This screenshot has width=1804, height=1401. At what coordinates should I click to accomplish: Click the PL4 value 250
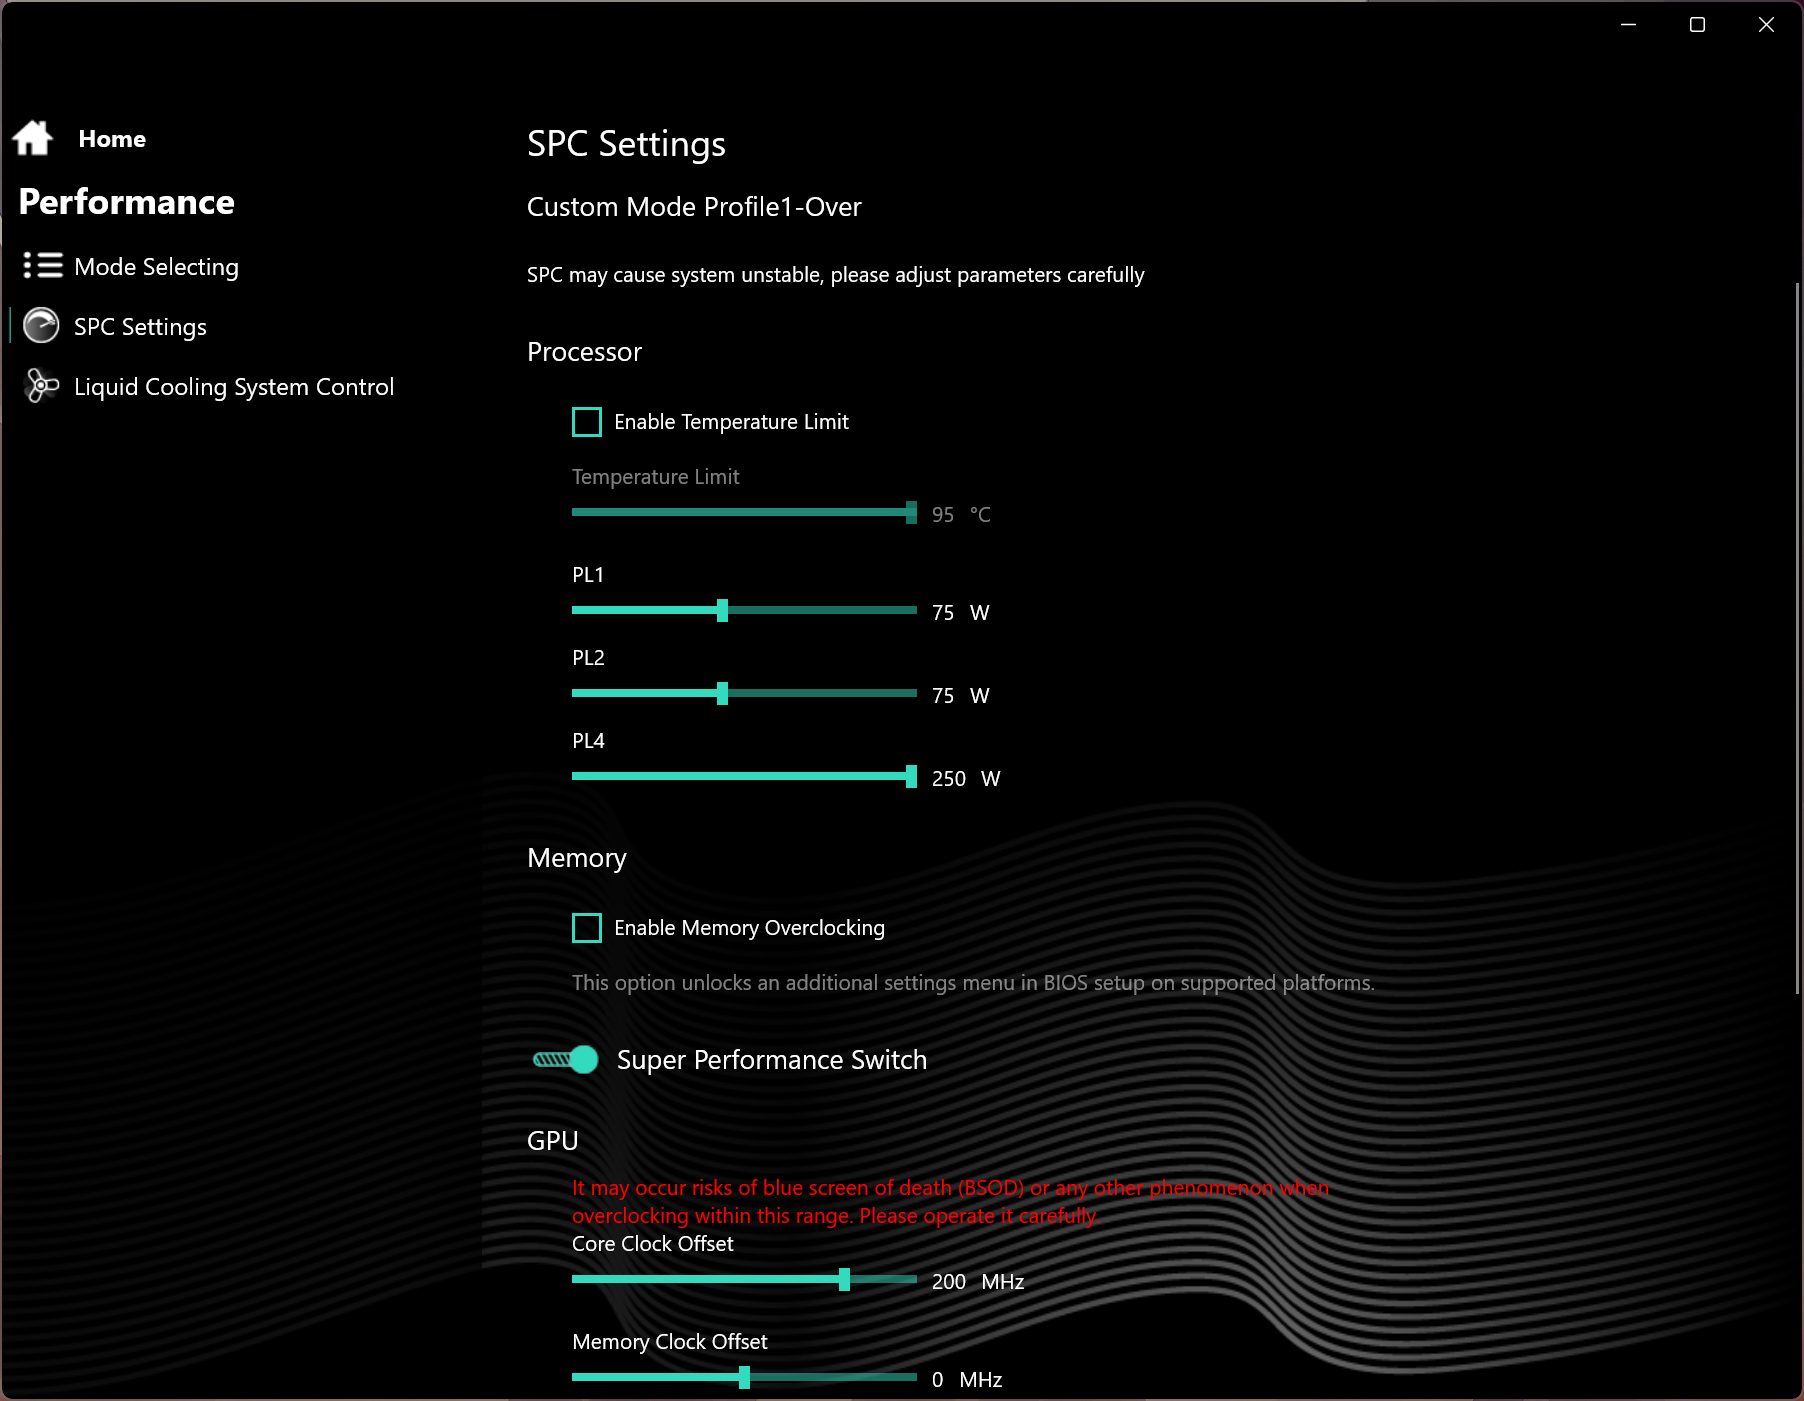click(x=949, y=778)
